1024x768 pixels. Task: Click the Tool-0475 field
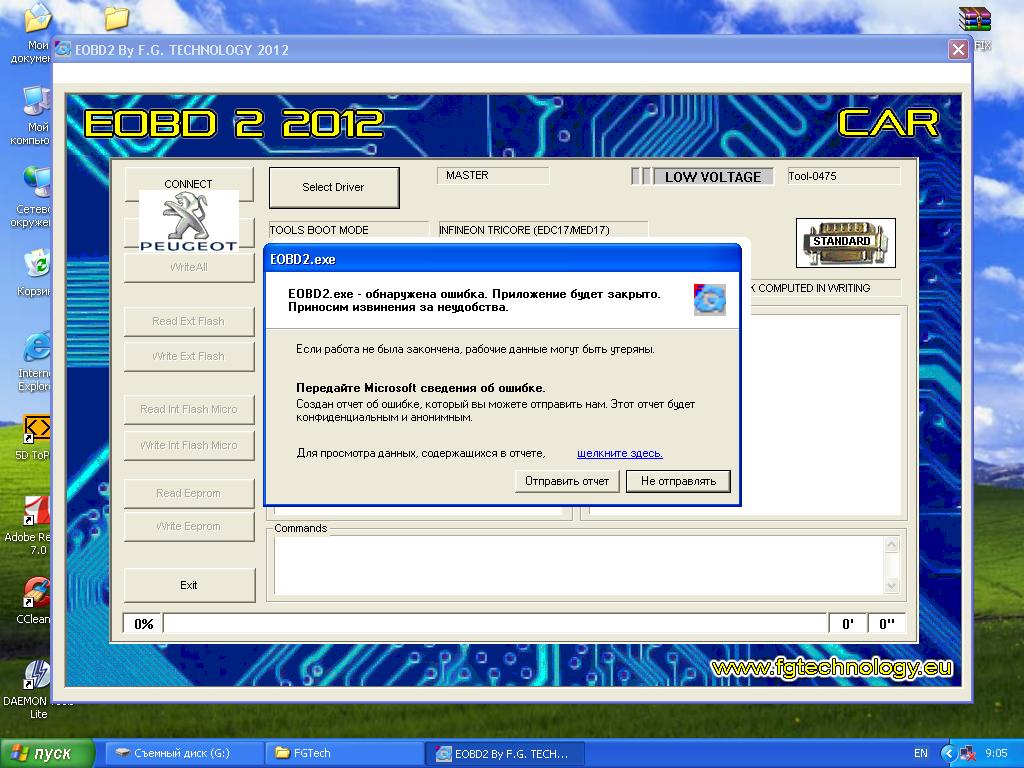click(x=843, y=176)
